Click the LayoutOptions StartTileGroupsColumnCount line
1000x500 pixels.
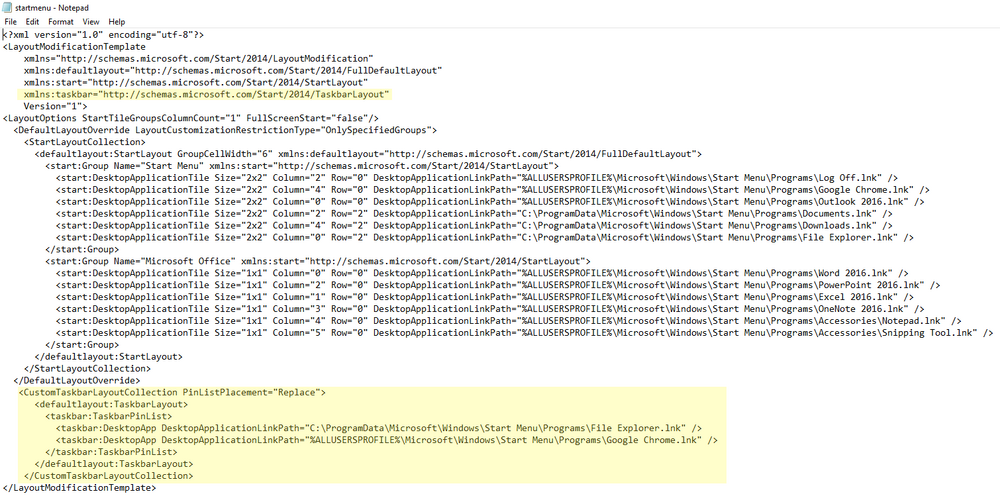click(191, 118)
